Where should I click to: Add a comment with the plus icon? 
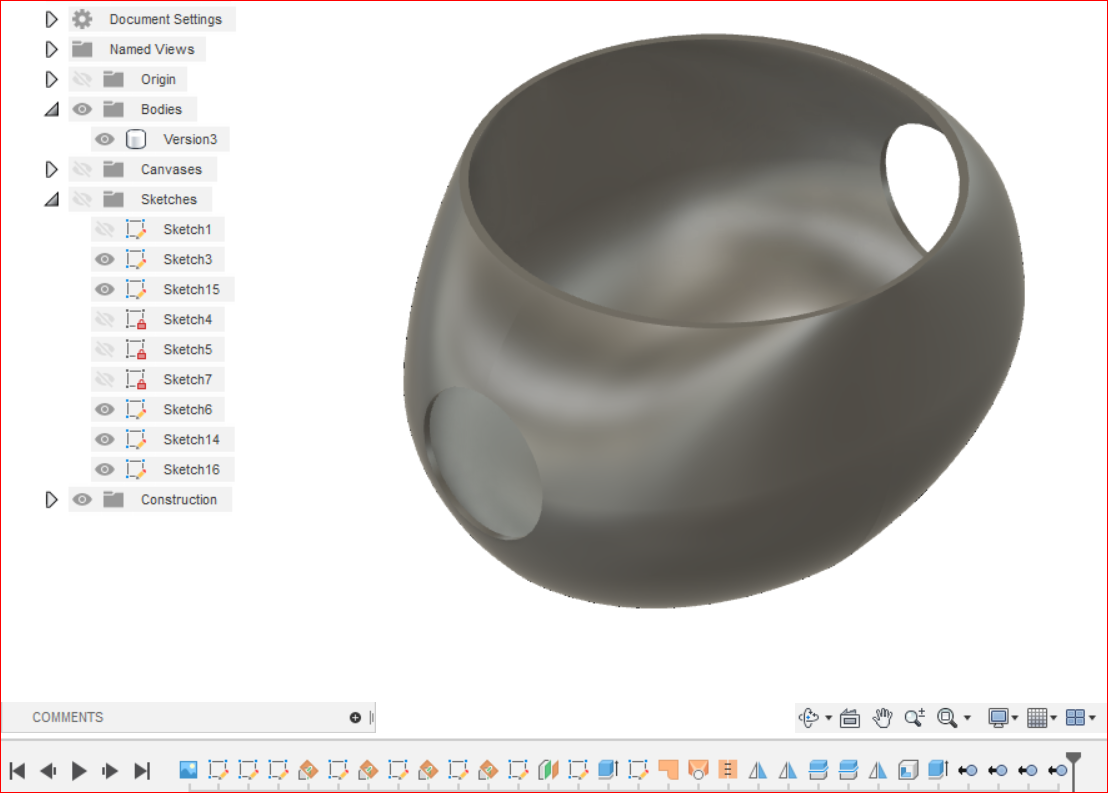click(356, 716)
